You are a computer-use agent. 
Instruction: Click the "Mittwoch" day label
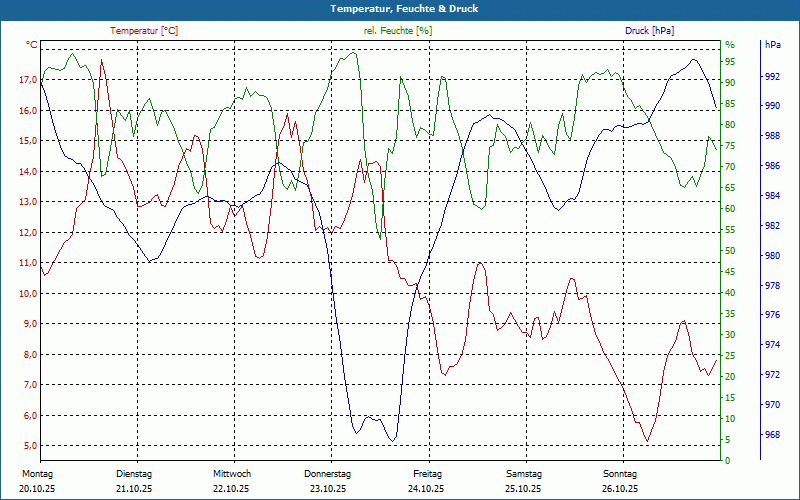pyautogui.click(x=232, y=474)
